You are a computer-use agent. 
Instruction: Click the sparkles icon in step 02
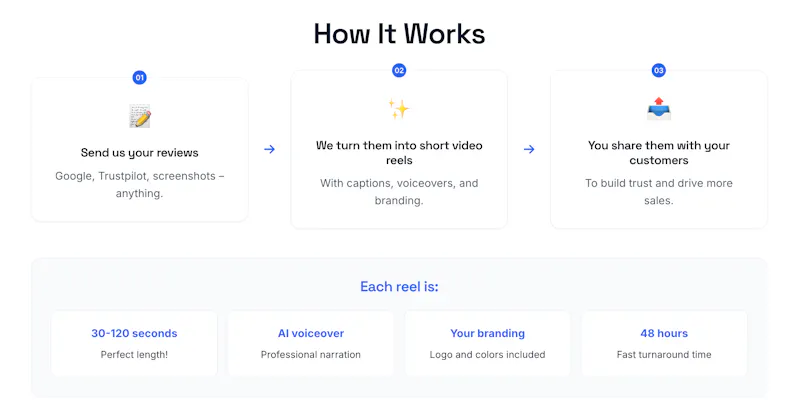coord(398,109)
